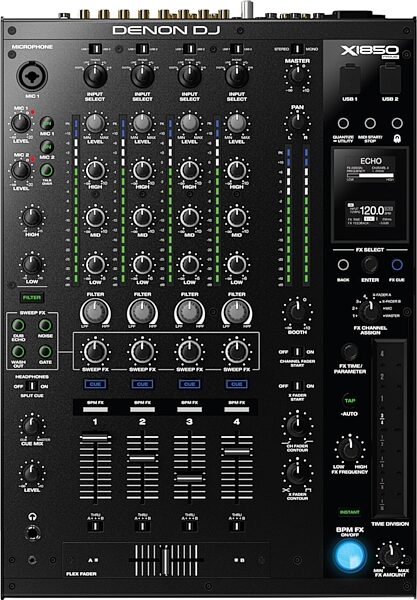Click the 120.0 BPM readout on display
417x600 pixels.
coord(372,210)
